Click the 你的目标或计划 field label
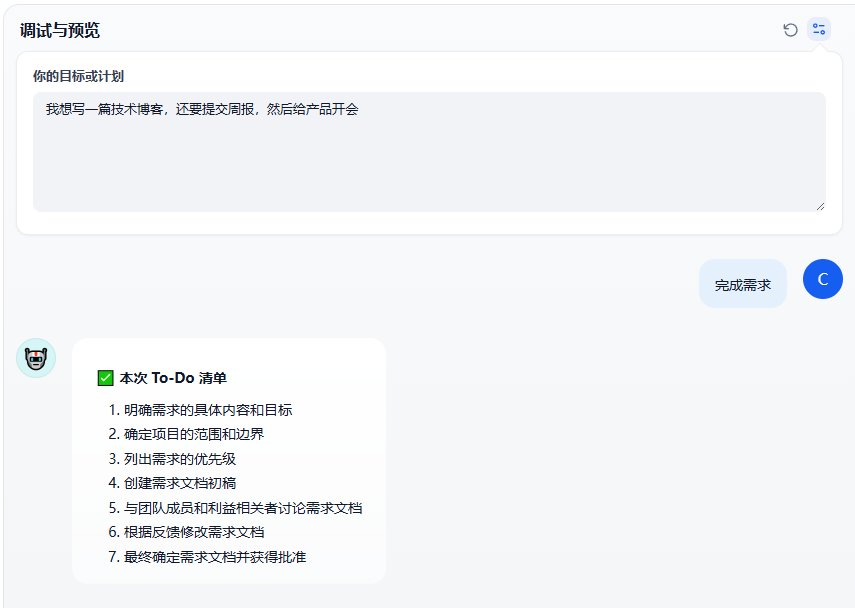 [x=78, y=76]
